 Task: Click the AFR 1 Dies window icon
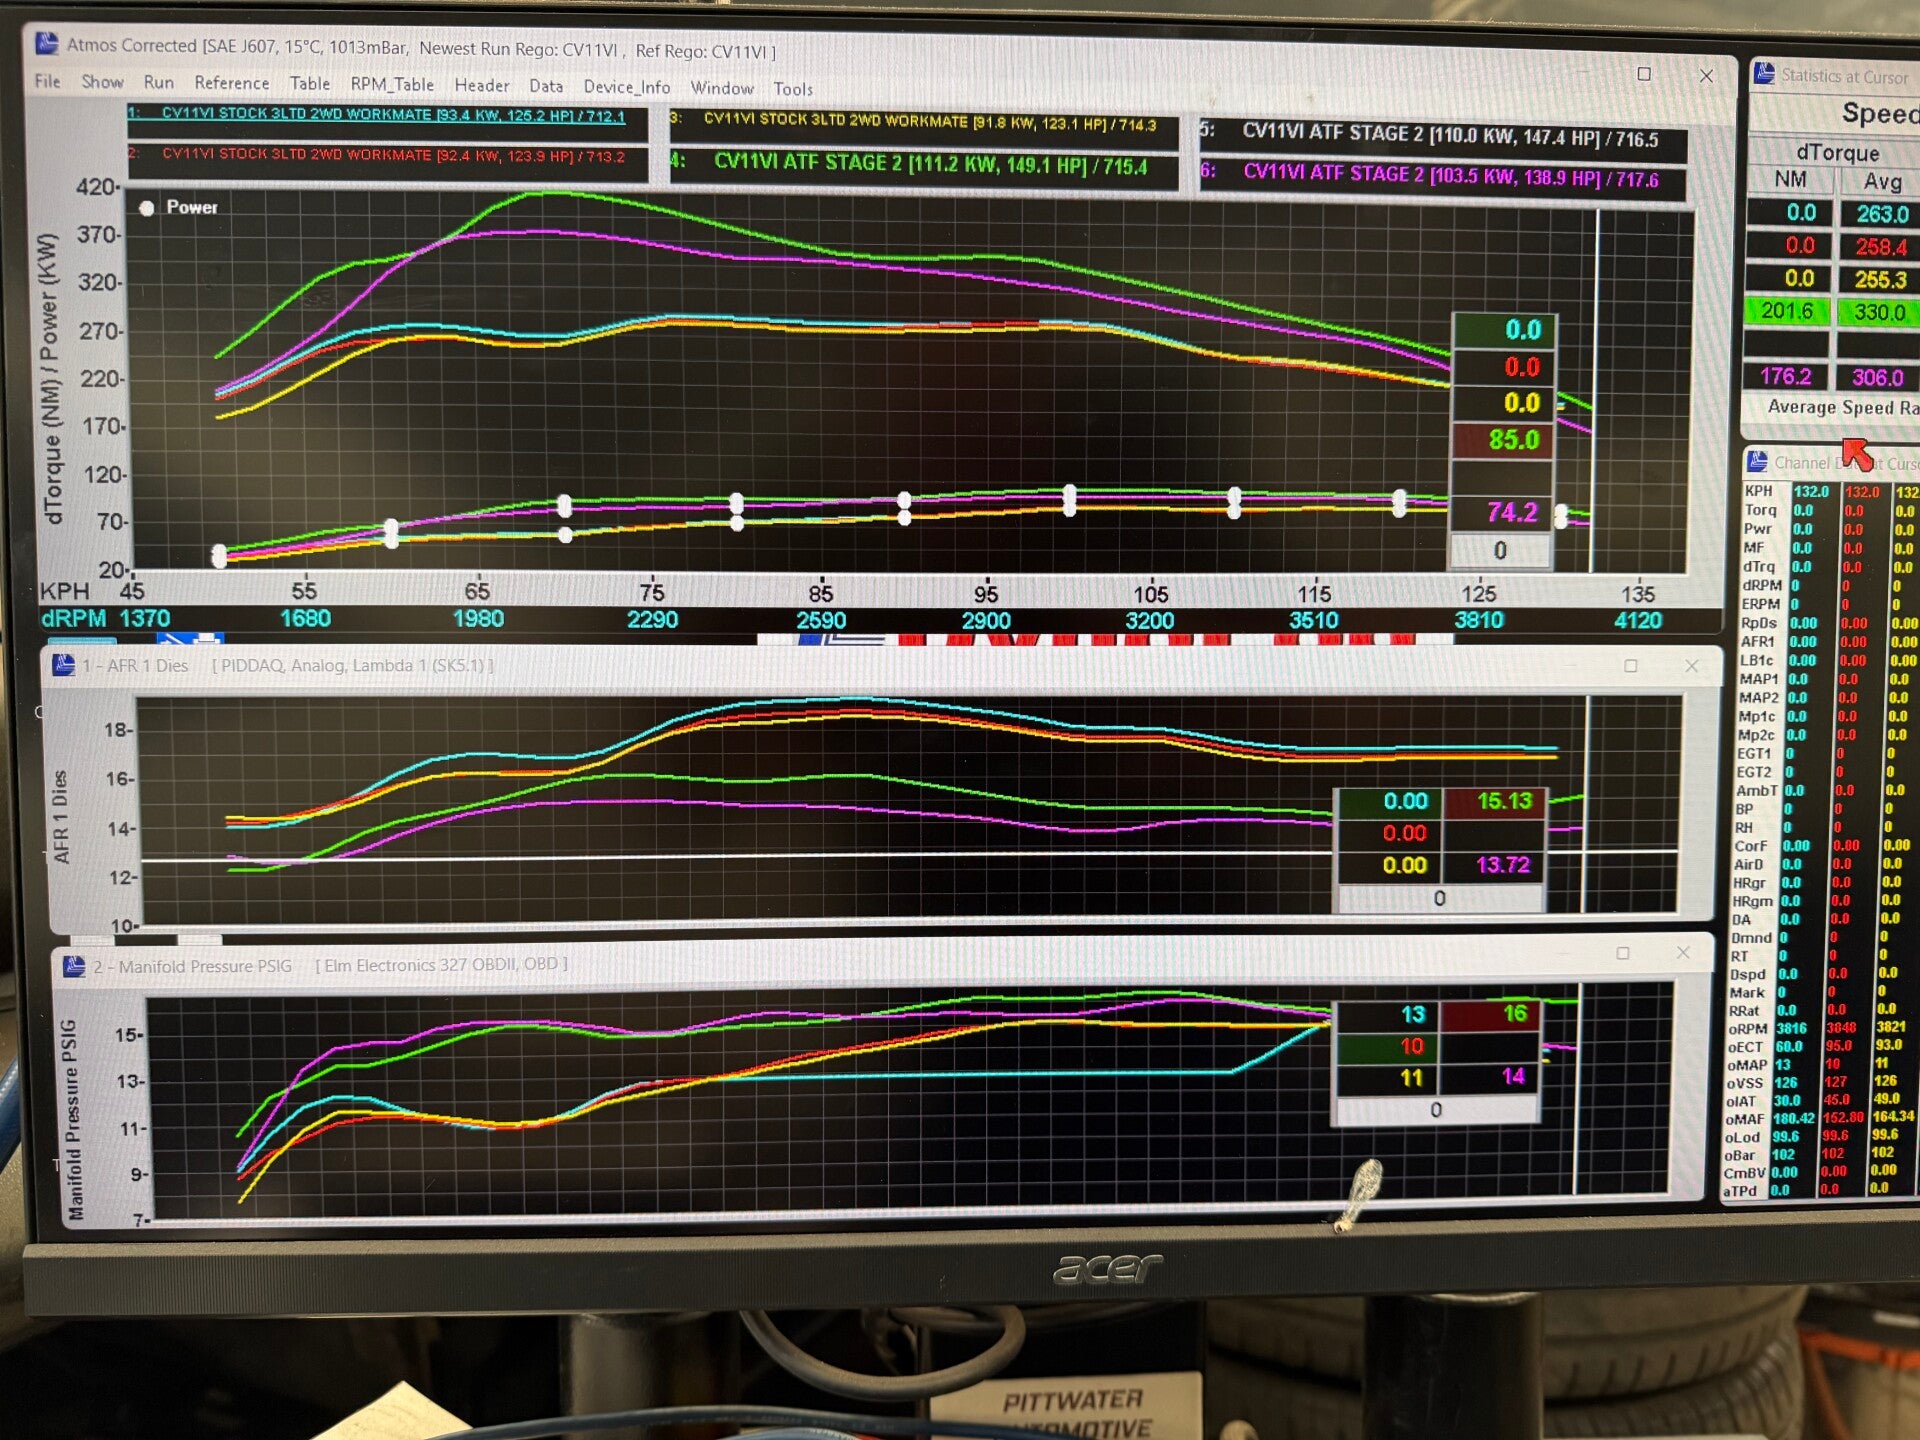tap(63, 665)
